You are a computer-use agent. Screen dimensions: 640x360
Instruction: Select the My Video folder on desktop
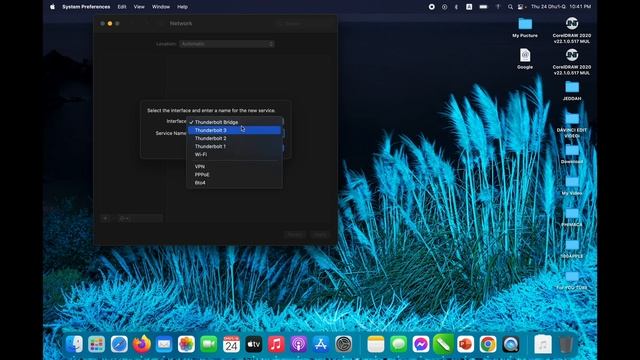coord(572,185)
